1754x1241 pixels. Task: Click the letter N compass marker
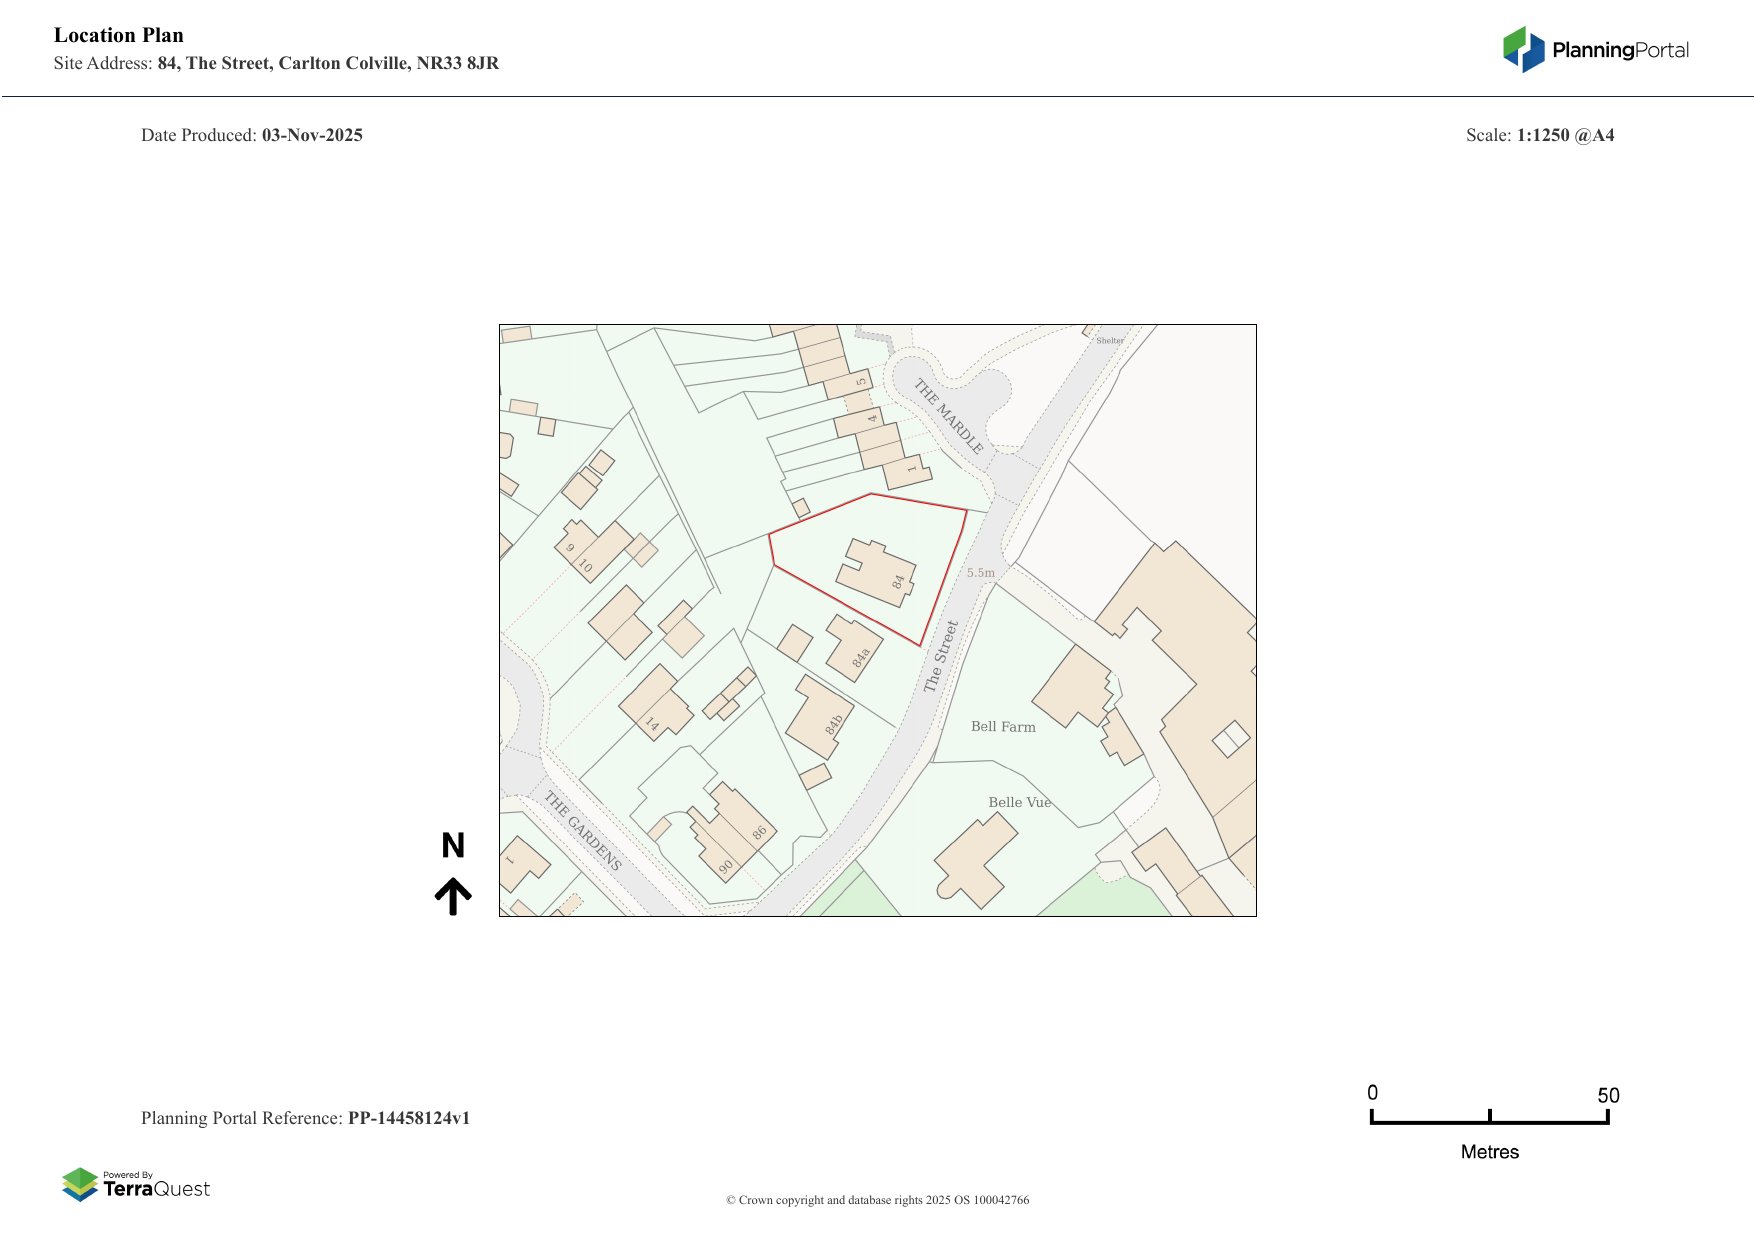453,846
